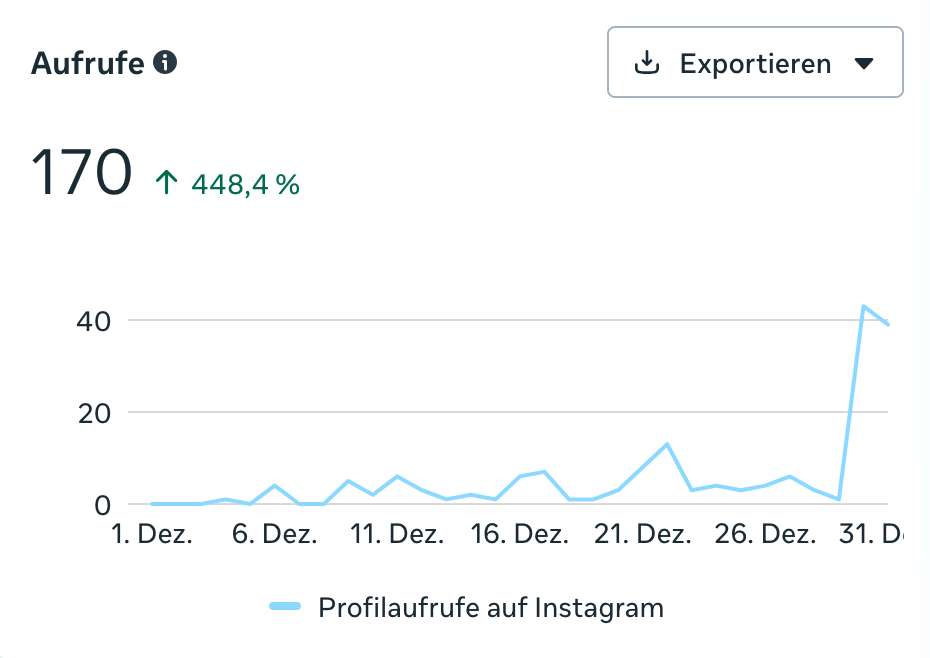Click the 21. Dez. axis label

point(642,534)
